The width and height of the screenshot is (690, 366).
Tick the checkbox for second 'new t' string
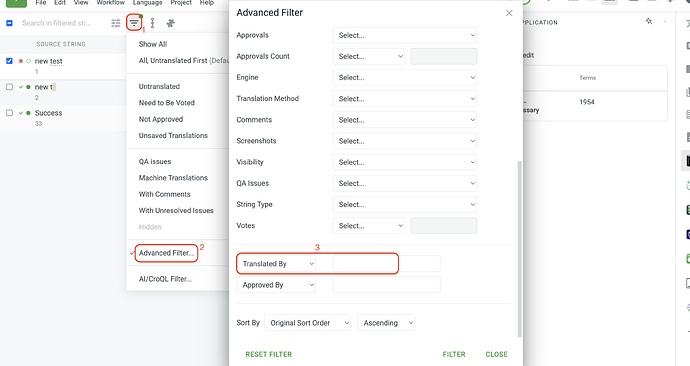(x=9, y=87)
